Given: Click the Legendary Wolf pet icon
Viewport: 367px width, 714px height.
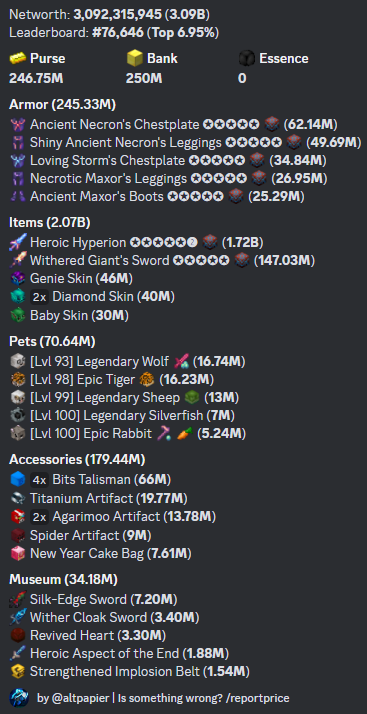Looking at the screenshot, I should click(x=18, y=362).
